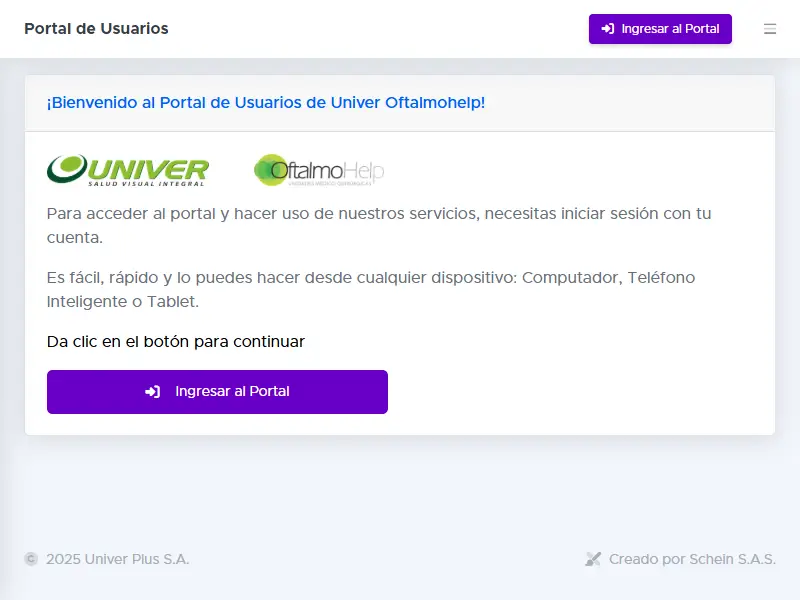Click the Bienvenido al Portal de Usuarios heading

266,103
